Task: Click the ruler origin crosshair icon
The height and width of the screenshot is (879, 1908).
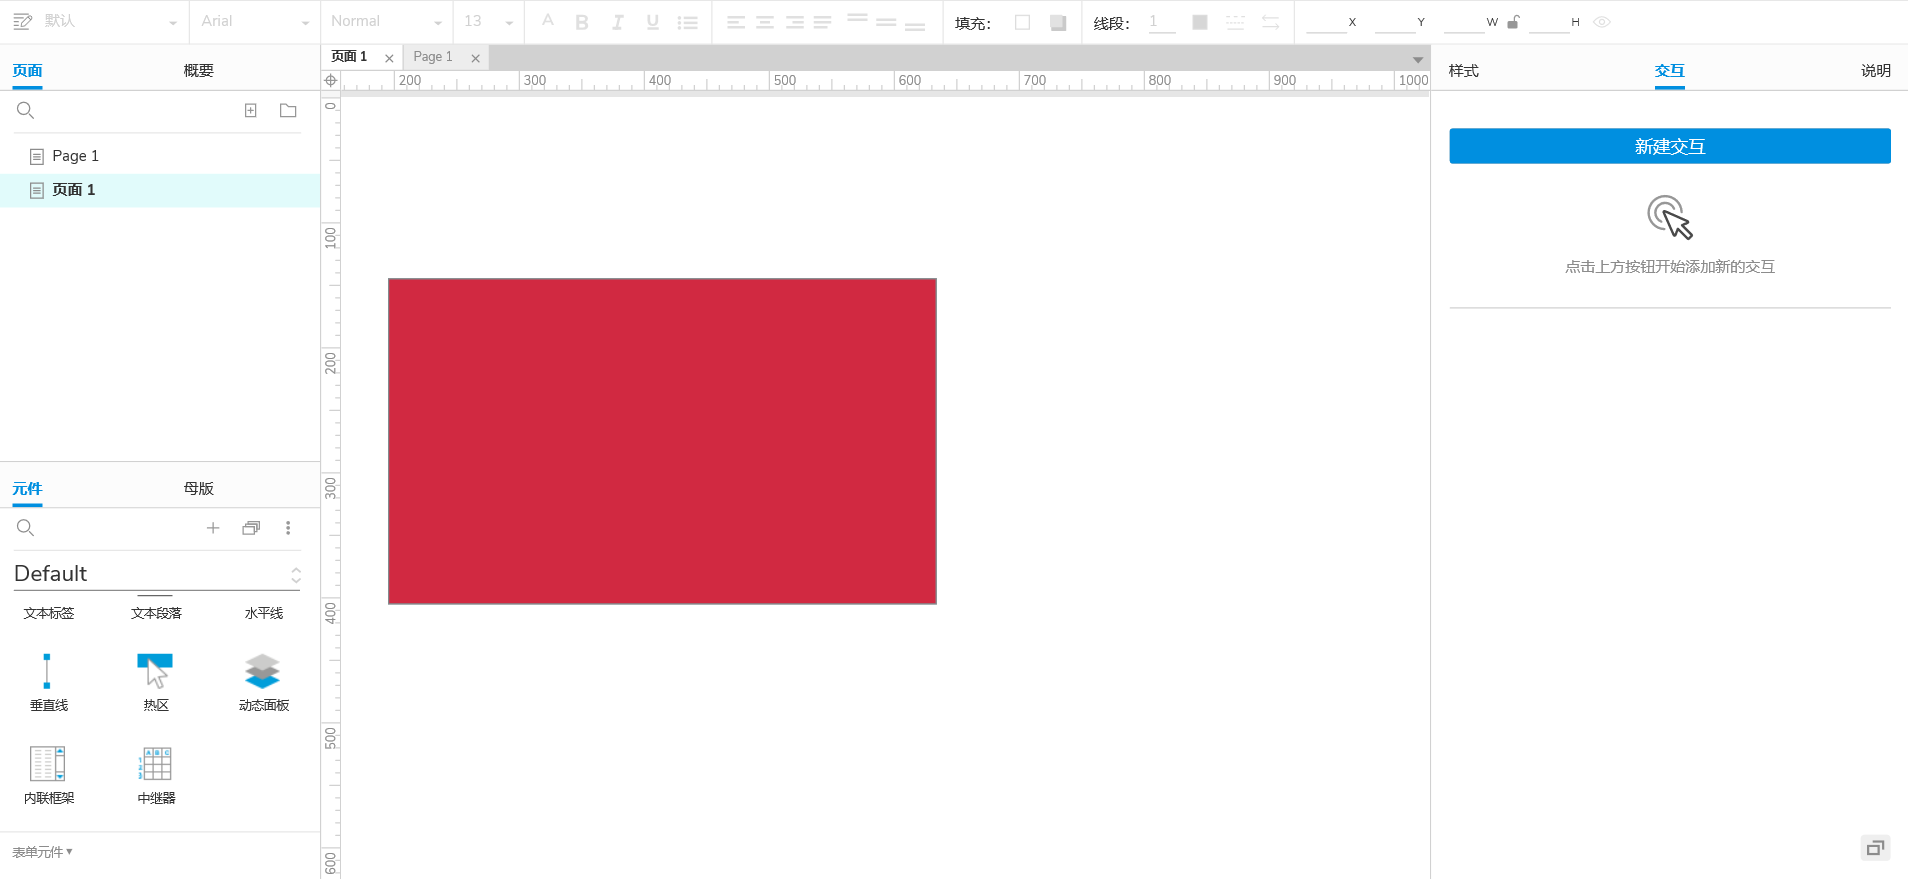Action: (x=331, y=80)
